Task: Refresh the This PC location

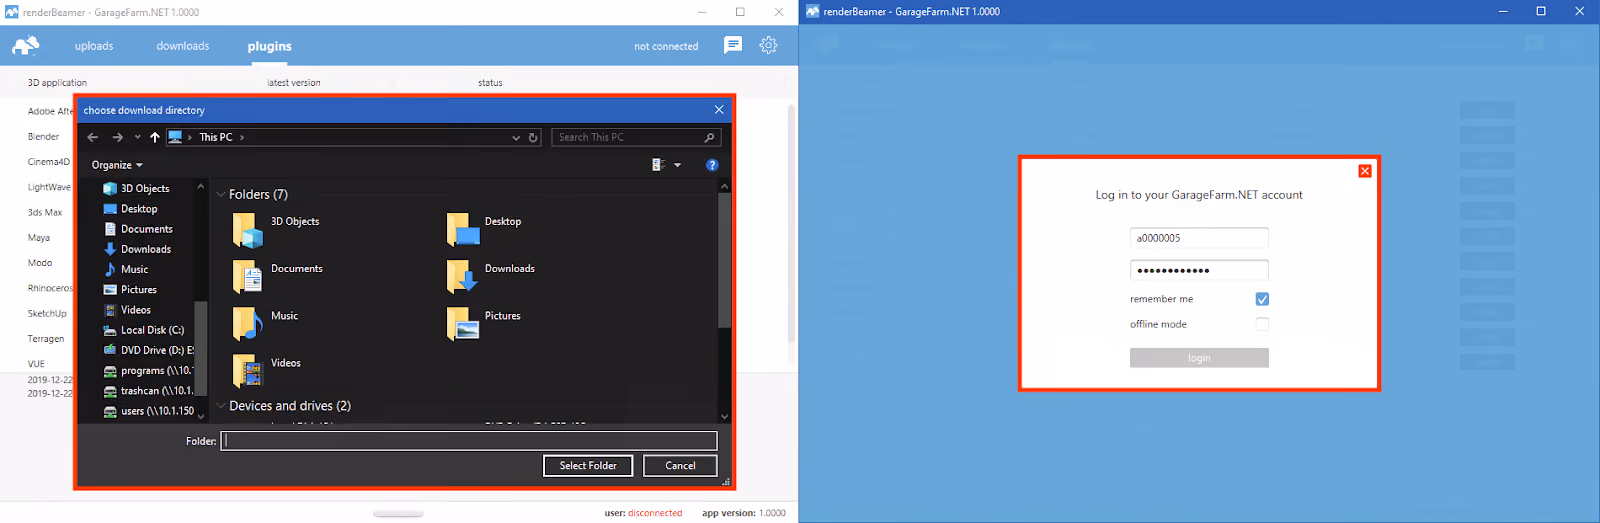Action: [533, 138]
